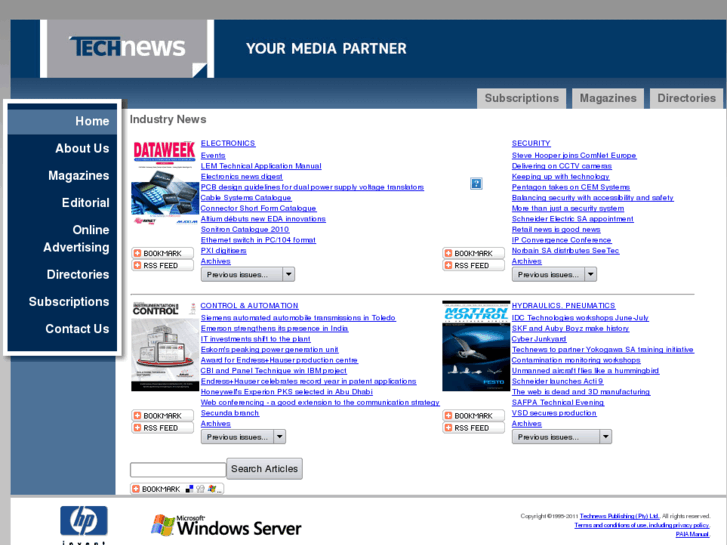
Task: Open Ethernet switch in PC/104 format link
Action: tap(258, 240)
